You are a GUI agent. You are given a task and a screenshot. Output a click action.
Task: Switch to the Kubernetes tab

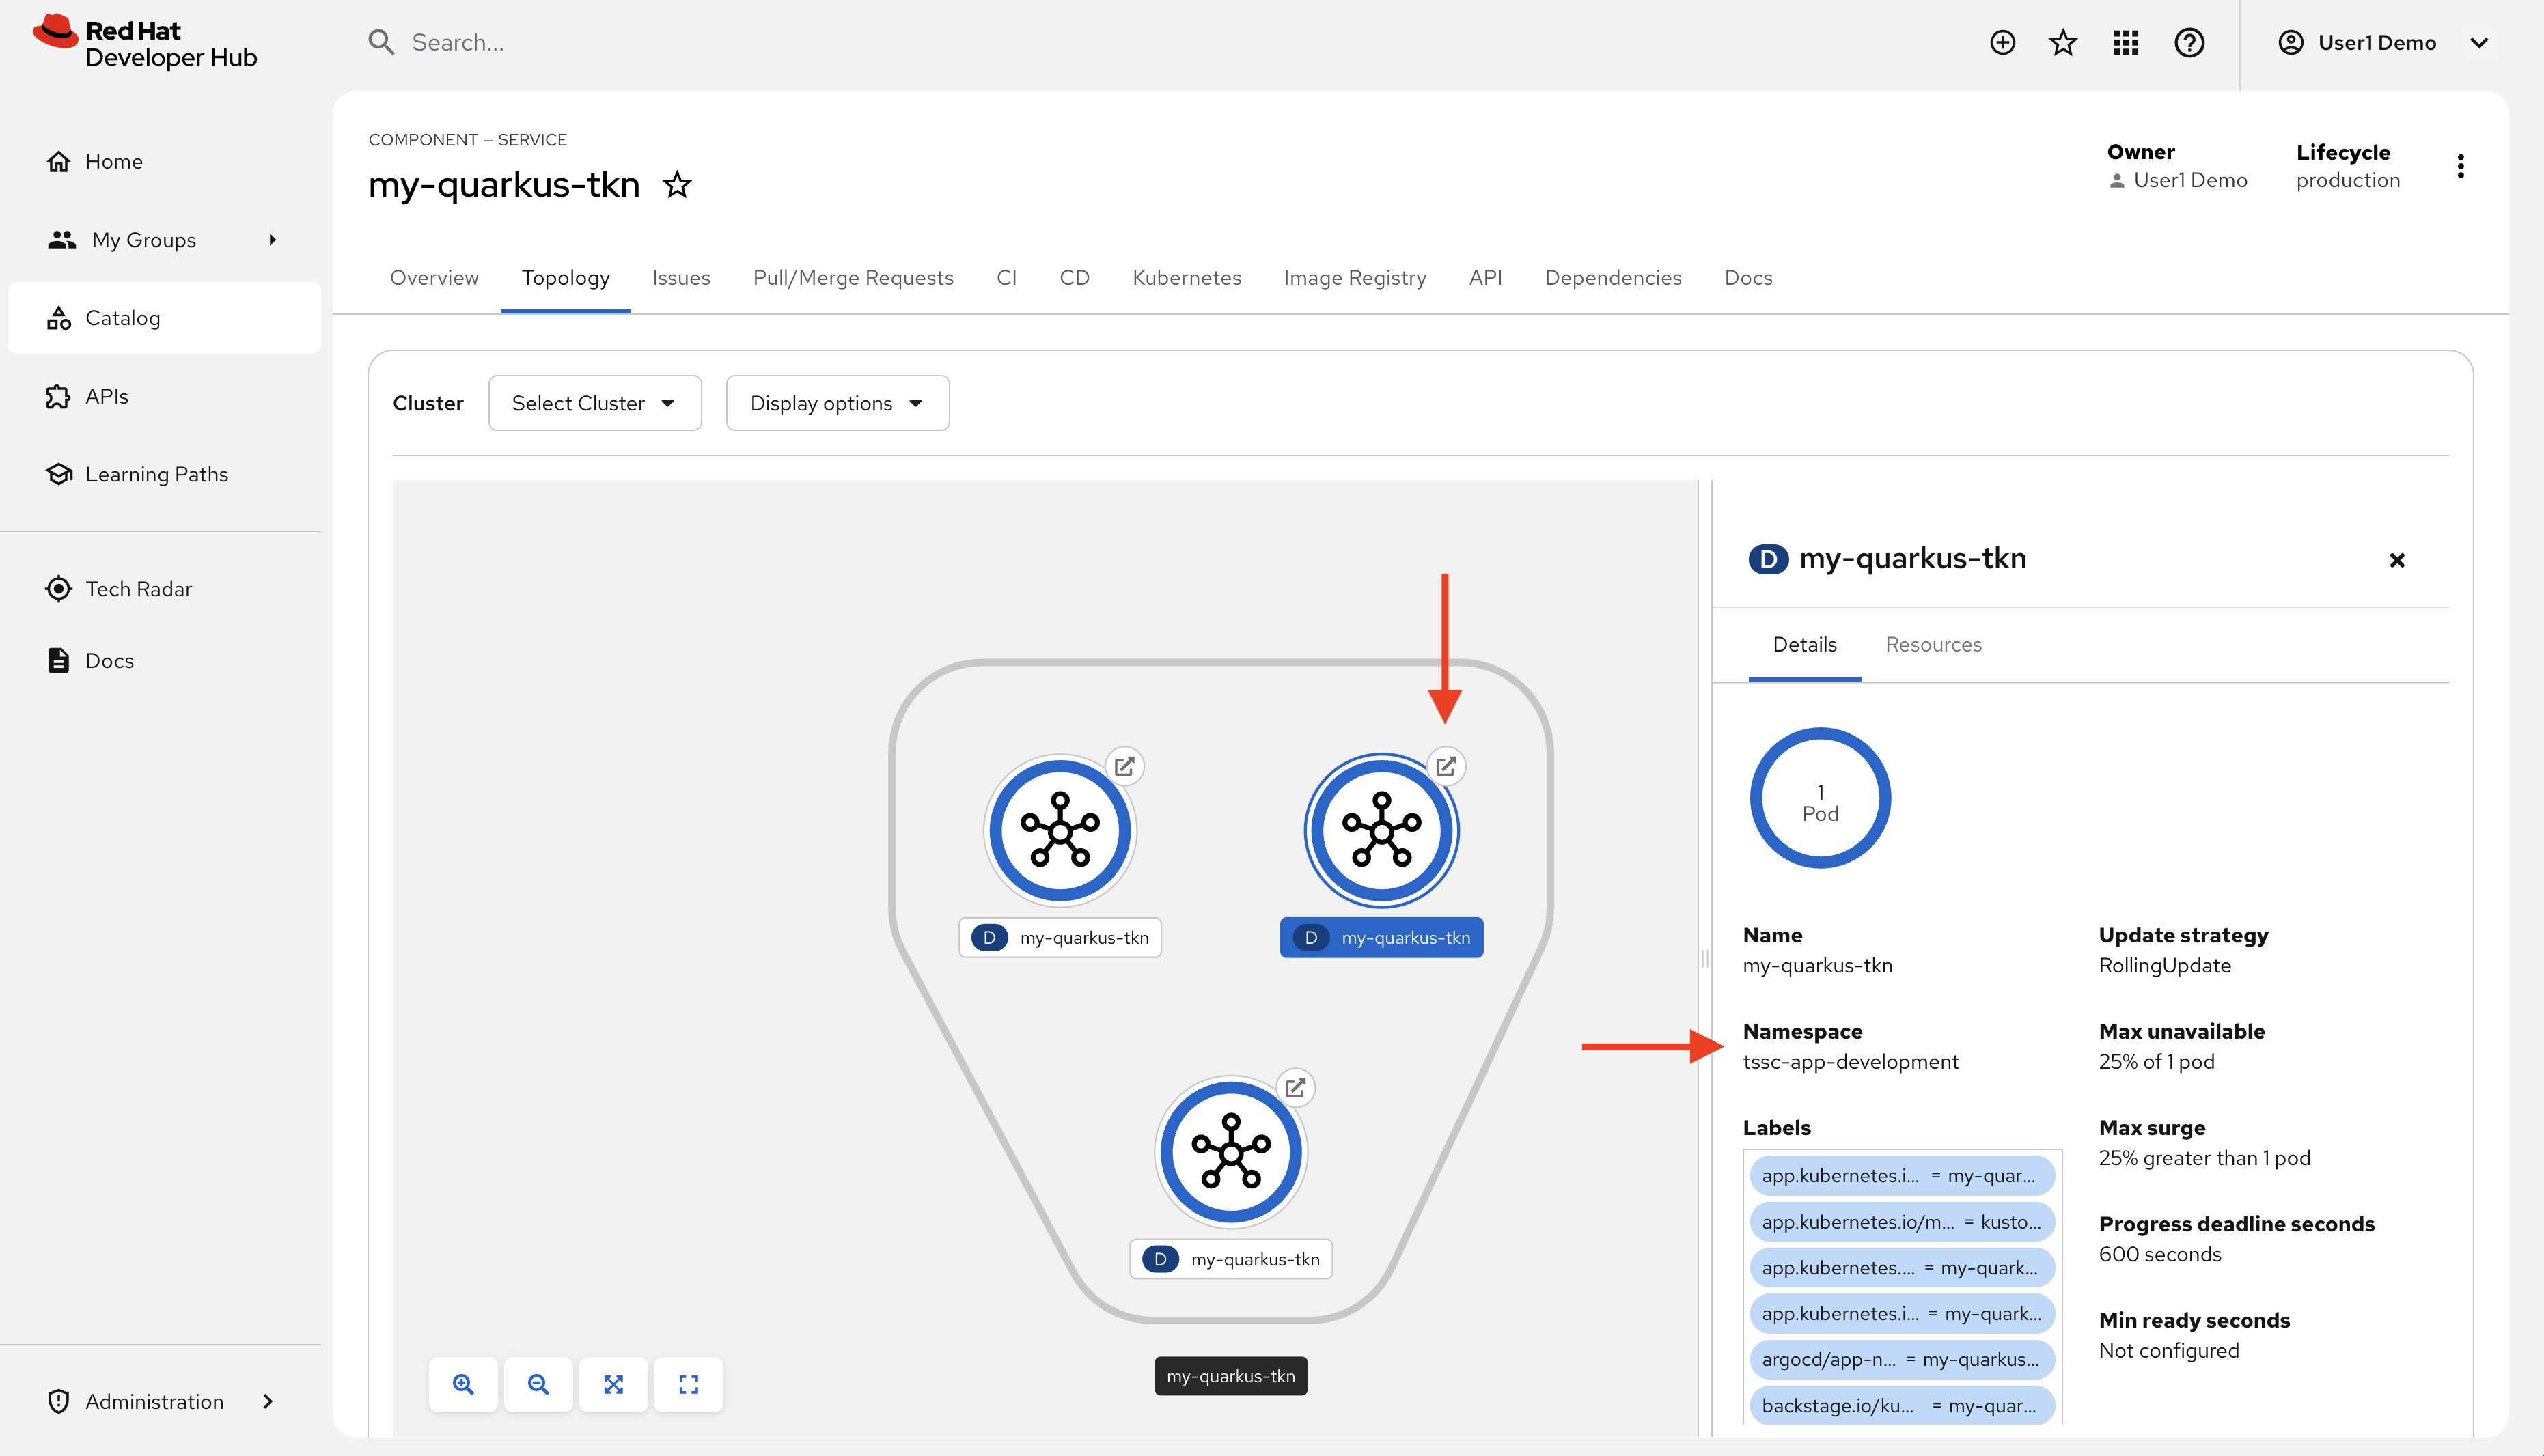(x=1186, y=278)
